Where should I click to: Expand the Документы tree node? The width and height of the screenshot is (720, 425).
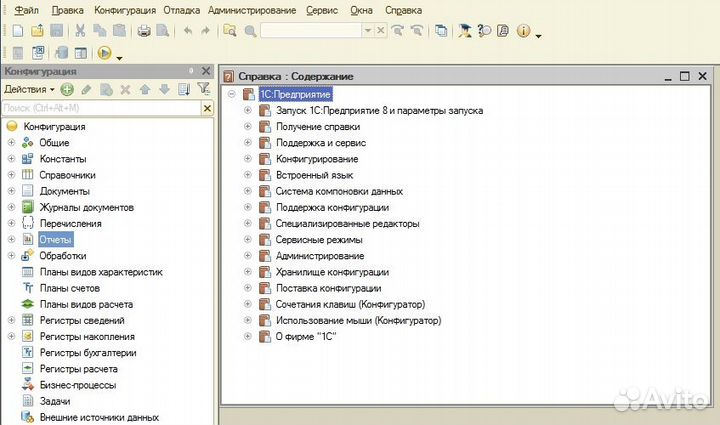pos(12,191)
